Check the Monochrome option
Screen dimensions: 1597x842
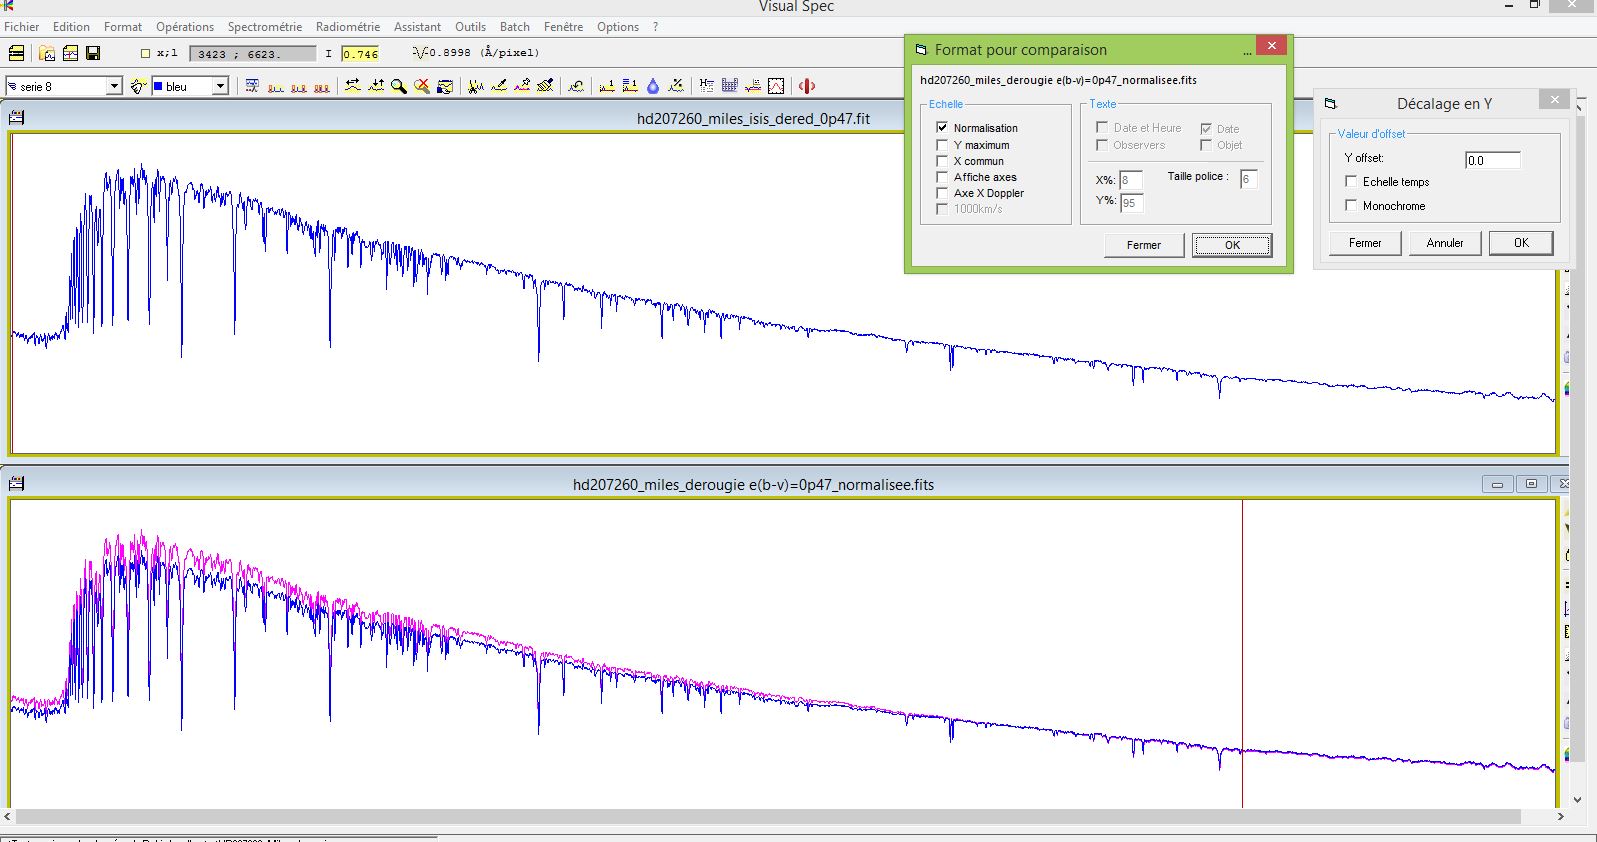(1351, 205)
